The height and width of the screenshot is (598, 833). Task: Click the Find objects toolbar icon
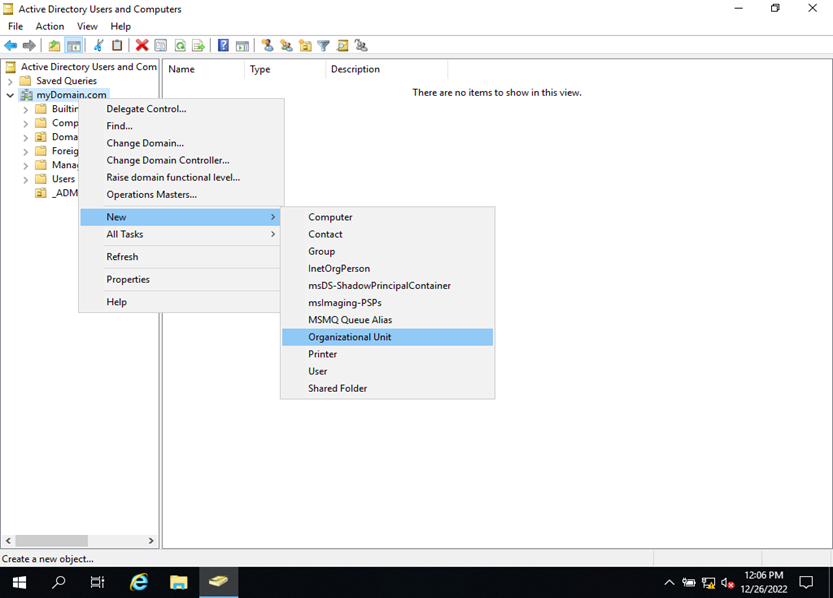point(343,46)
